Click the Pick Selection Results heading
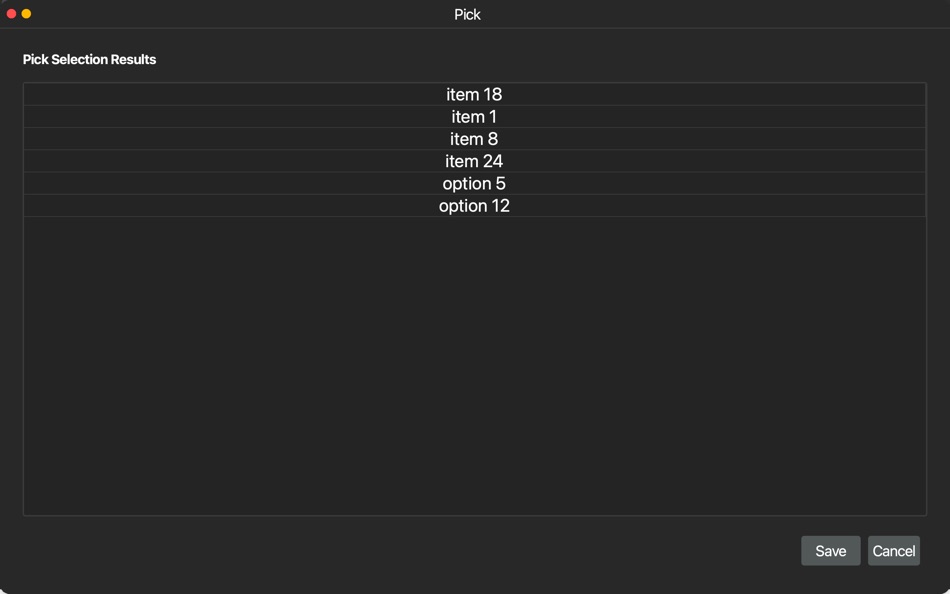The image size is (950, 594). click(x=89, y=59)
